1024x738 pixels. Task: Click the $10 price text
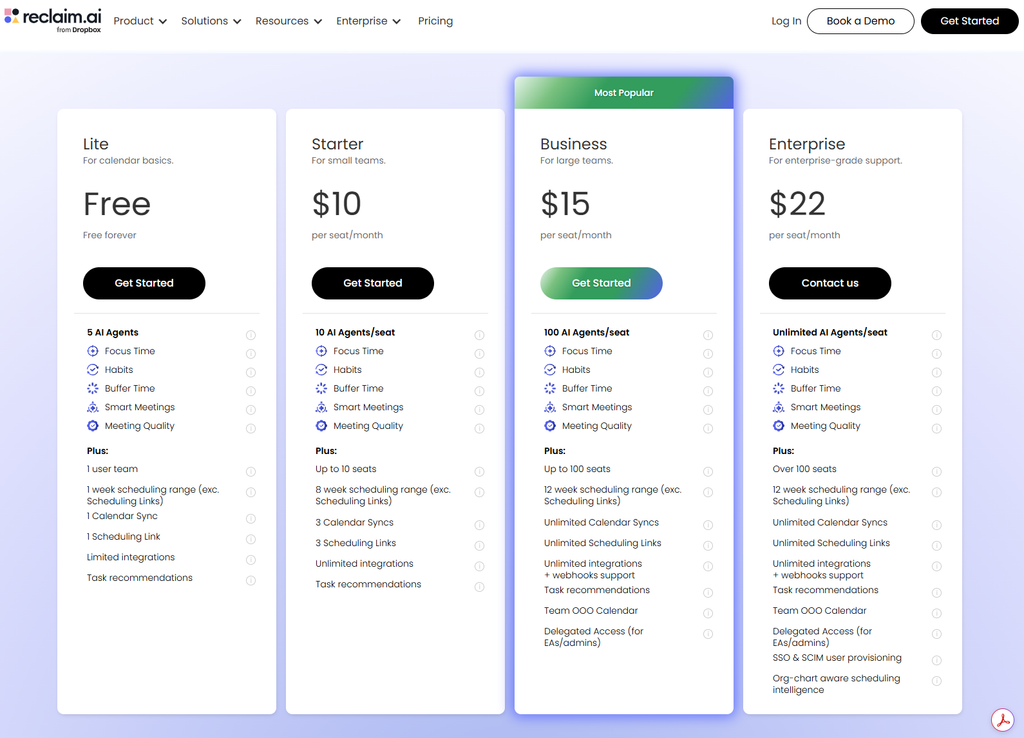(336, 204)
